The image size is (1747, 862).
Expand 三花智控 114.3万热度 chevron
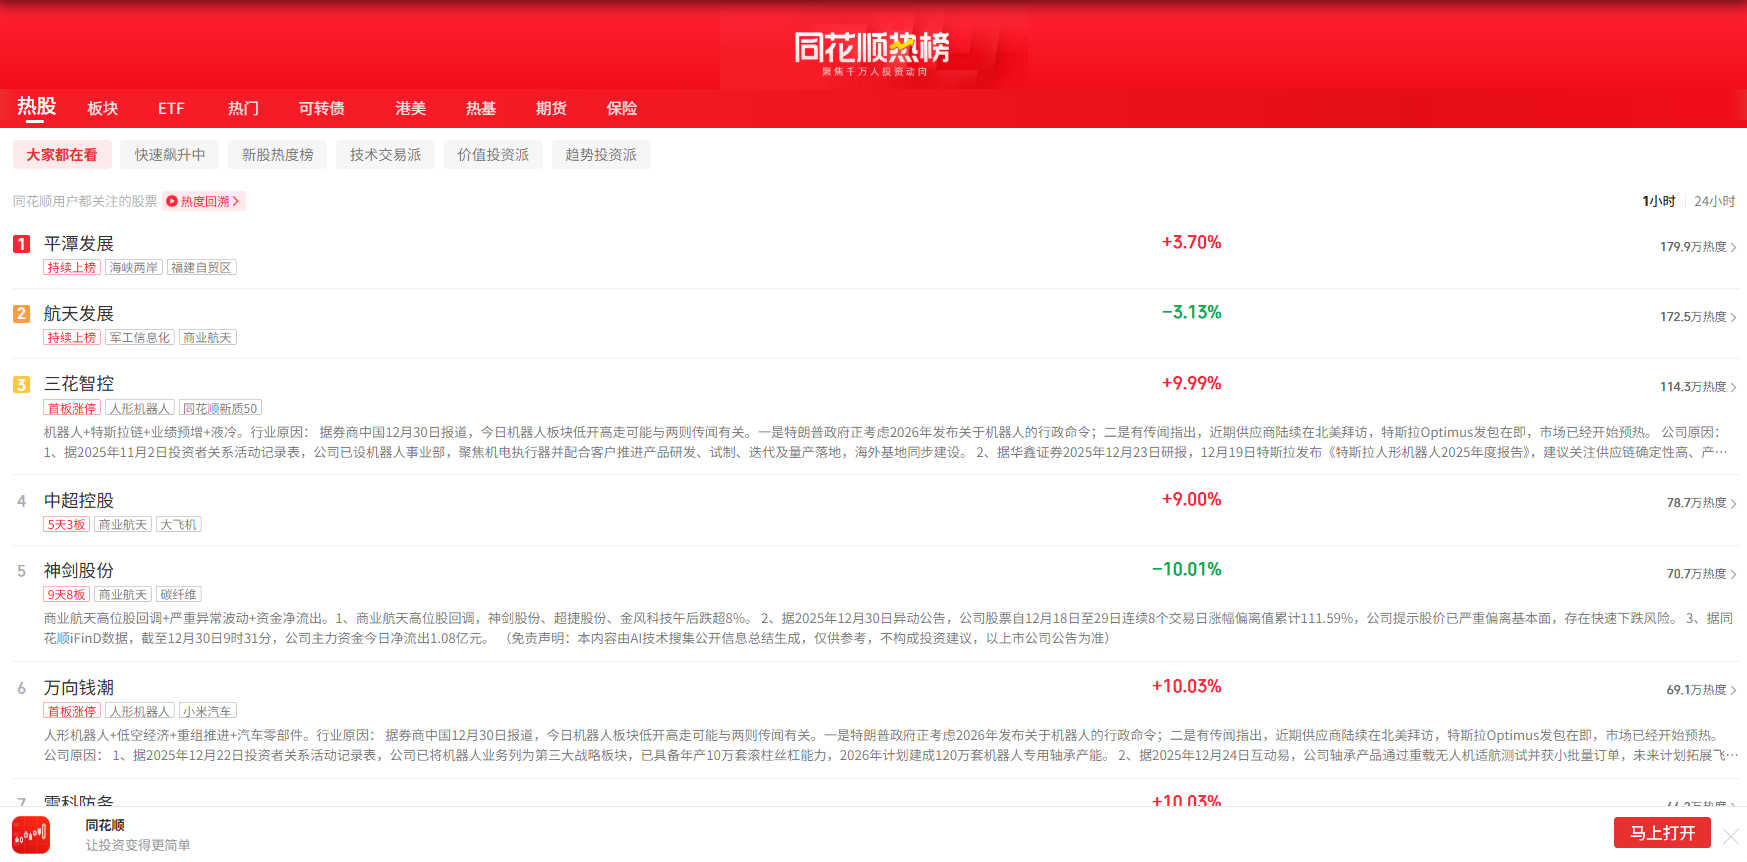(1733, 387)
